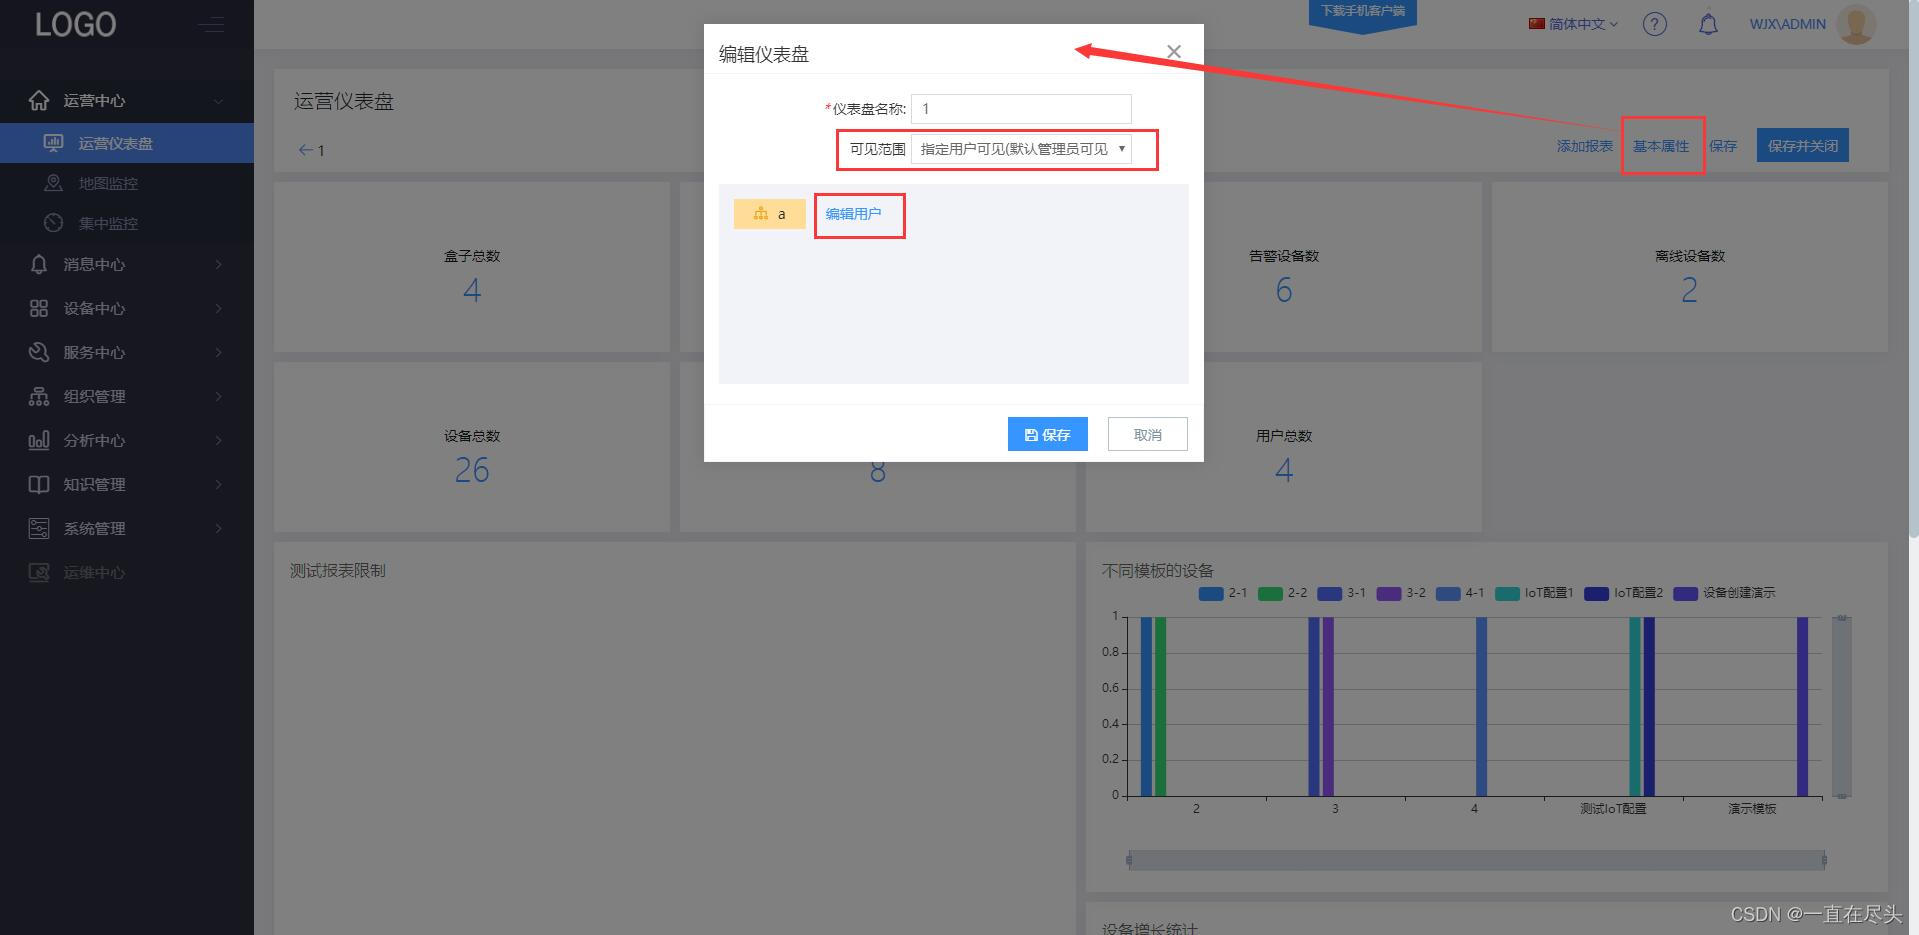The width and height of the screenshot is (1919, 935).
Task: Click the org chart icon for 组织管理
Action: point(39,396)
